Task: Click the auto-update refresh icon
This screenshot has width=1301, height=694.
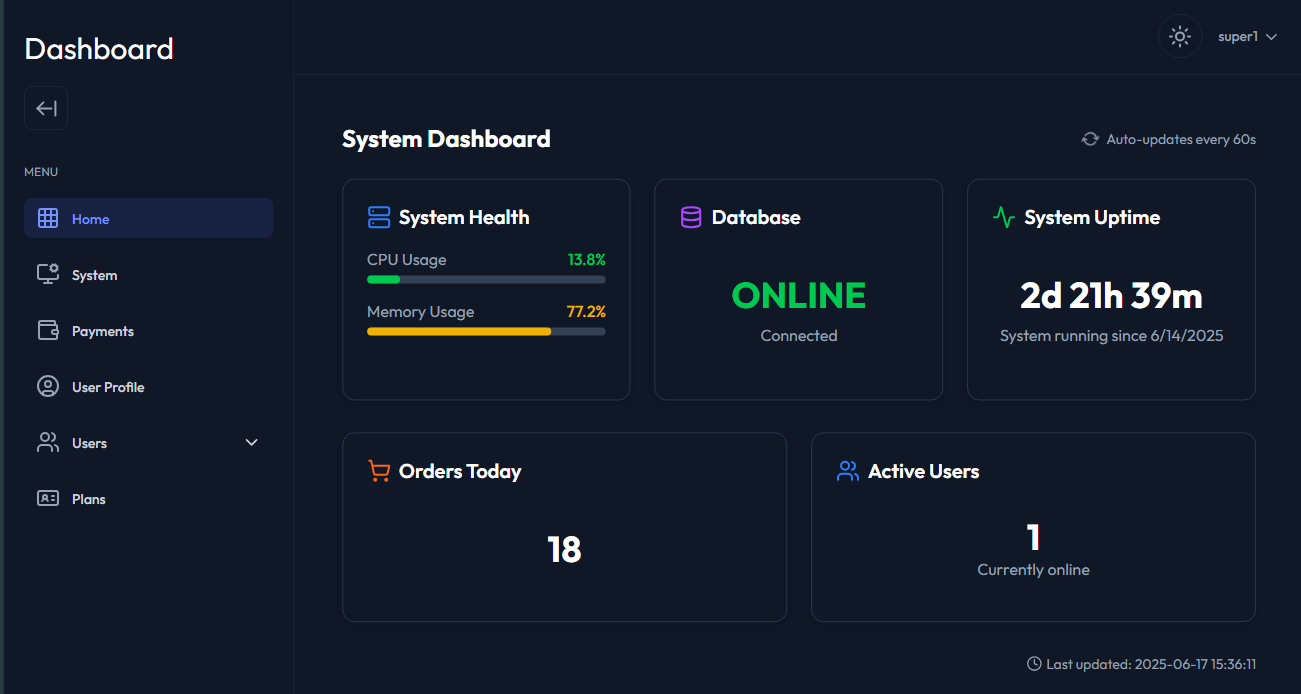Action: [1090, 139]
